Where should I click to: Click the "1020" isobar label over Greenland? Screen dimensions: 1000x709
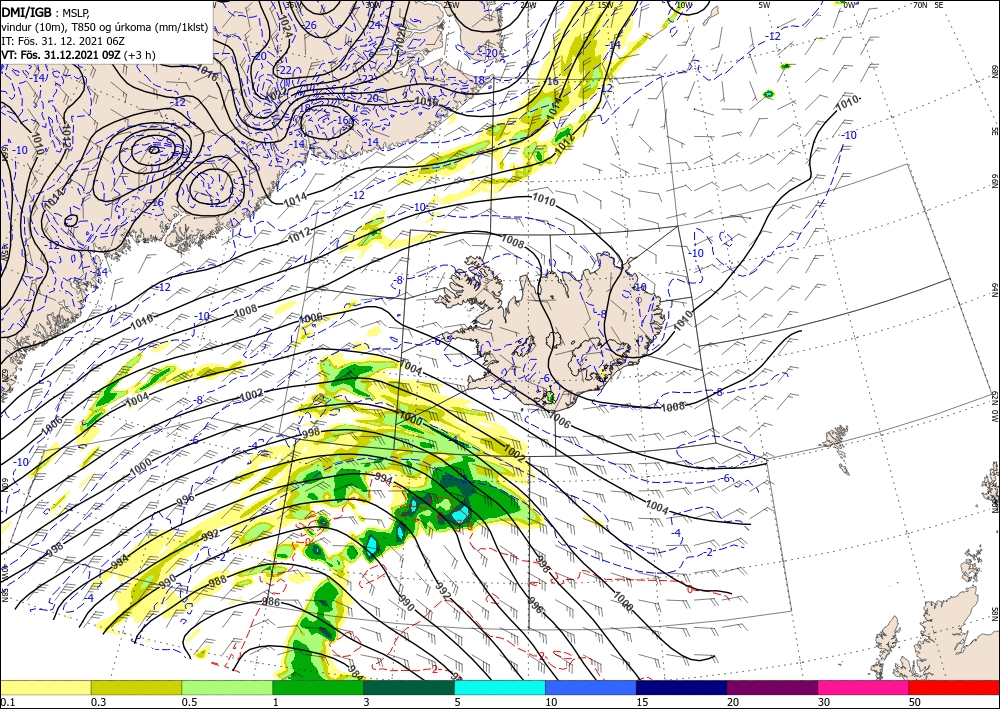(401, 34)
